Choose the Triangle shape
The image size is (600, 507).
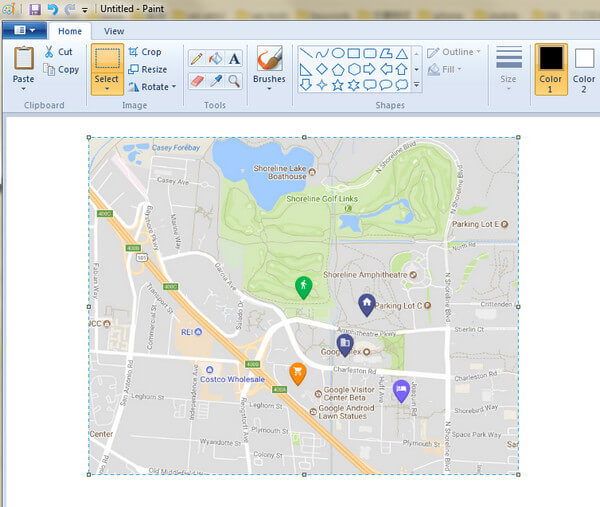pos(401,53)
